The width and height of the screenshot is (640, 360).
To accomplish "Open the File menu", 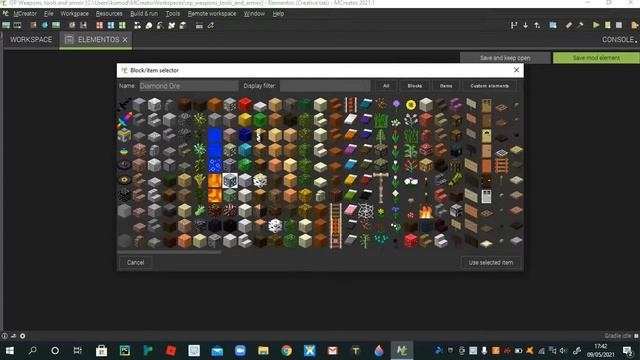I will tap(49, 13).
